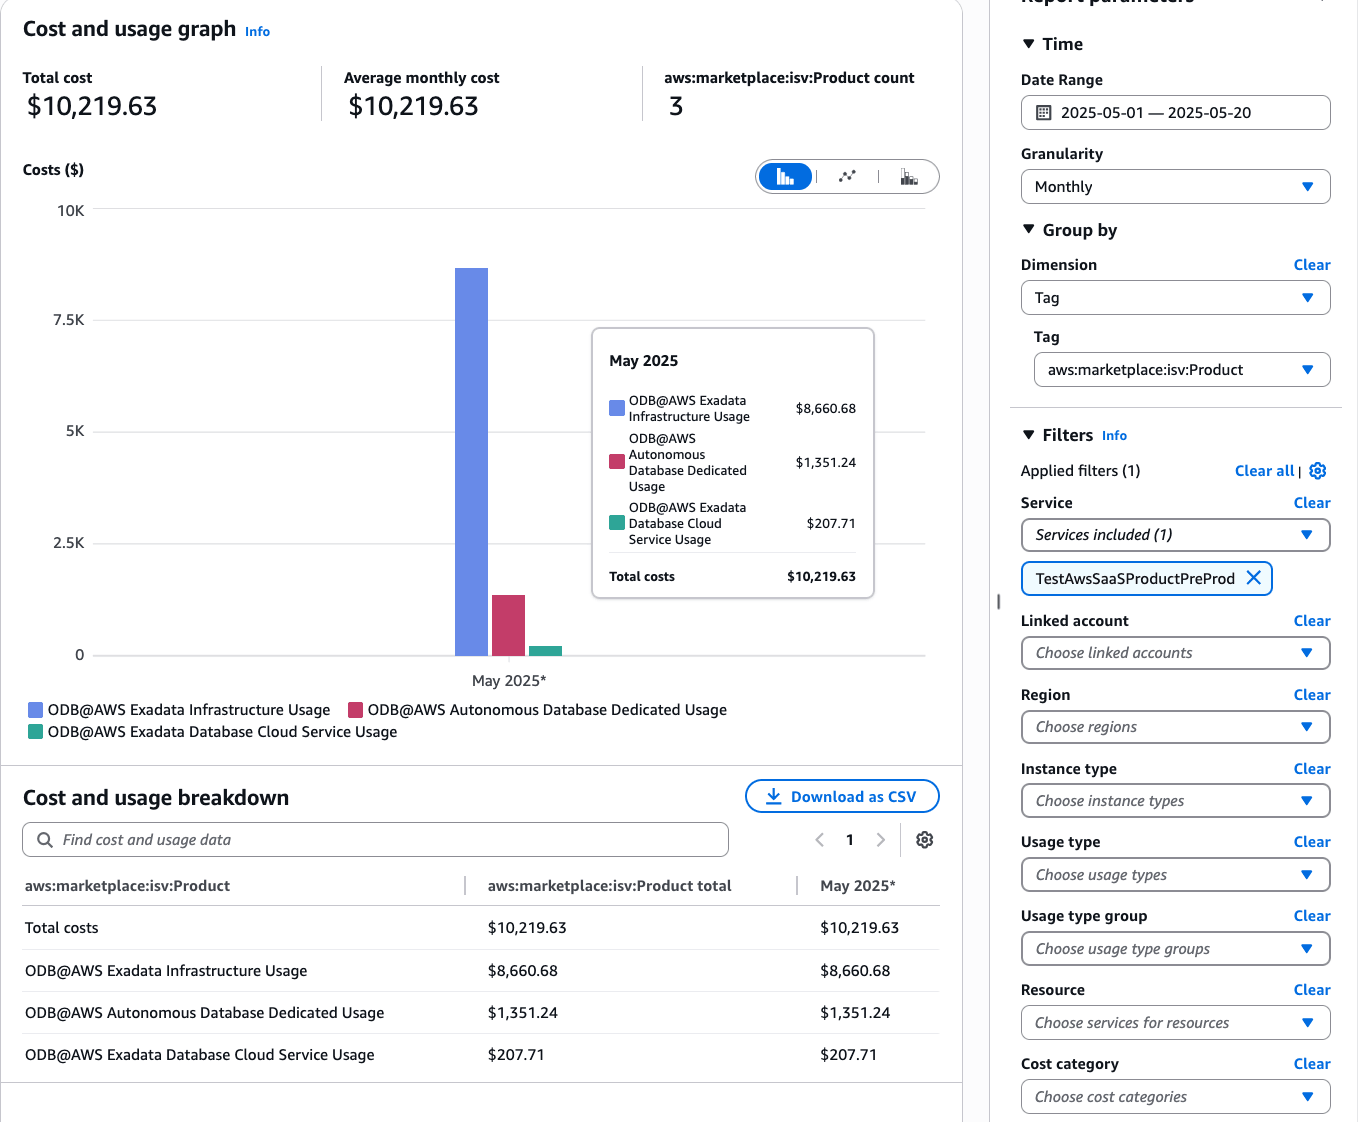Click Info next to Cost and usage graph

tap(257, 31)
